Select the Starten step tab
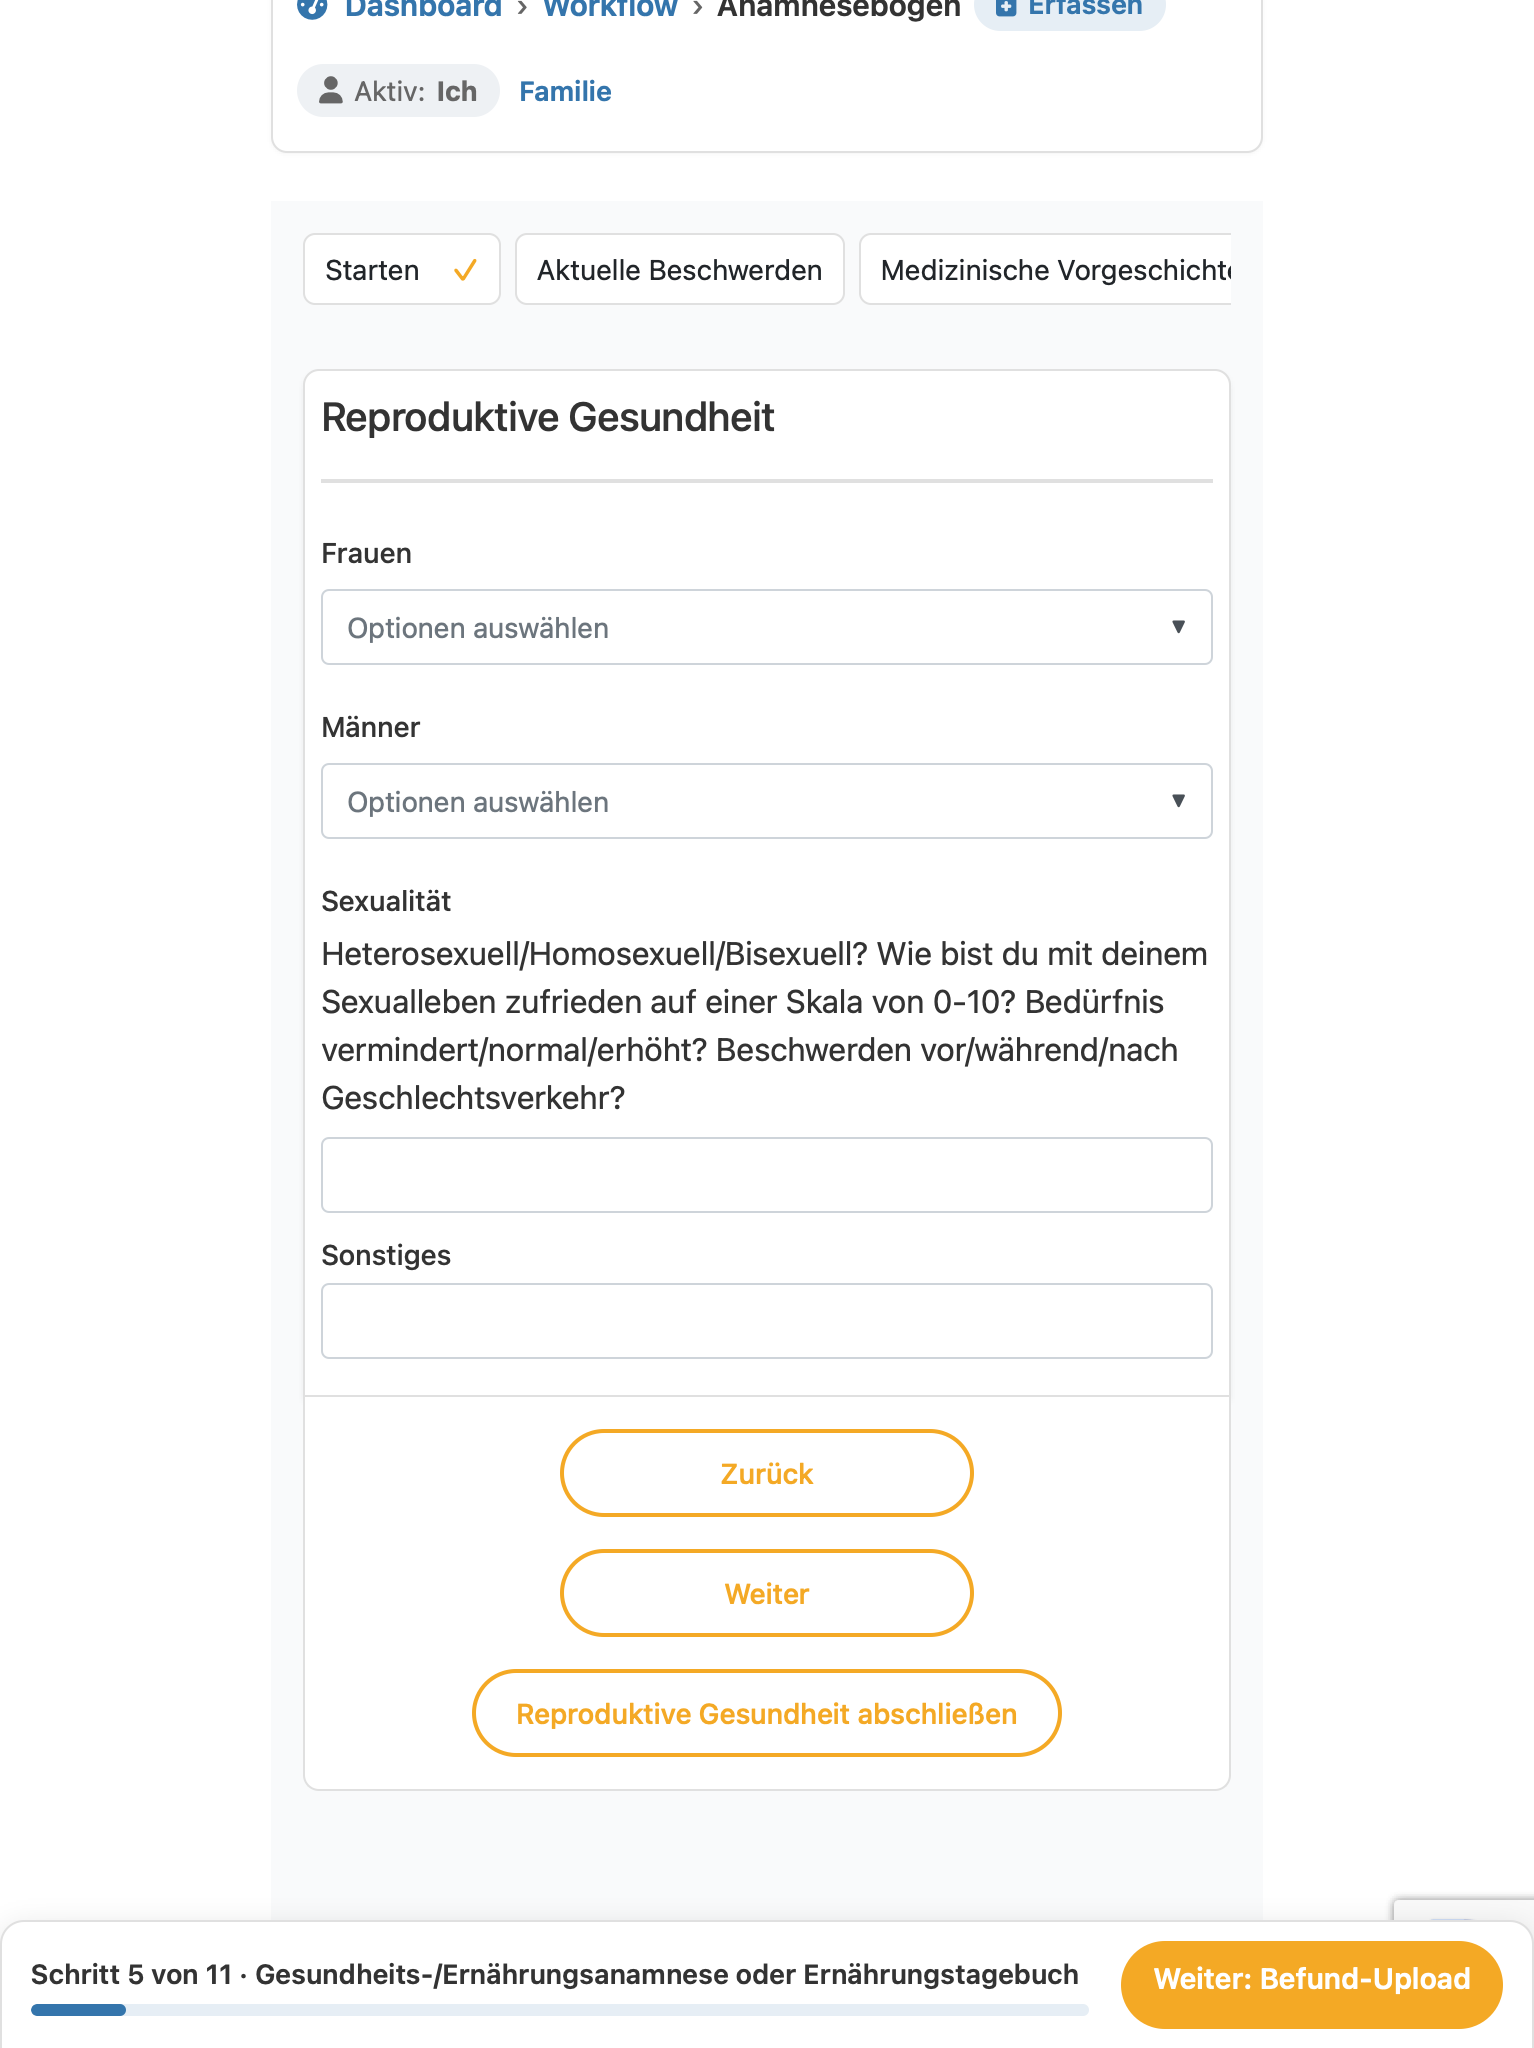This screenshot has height=2048, width=1534. pos(402,270)
